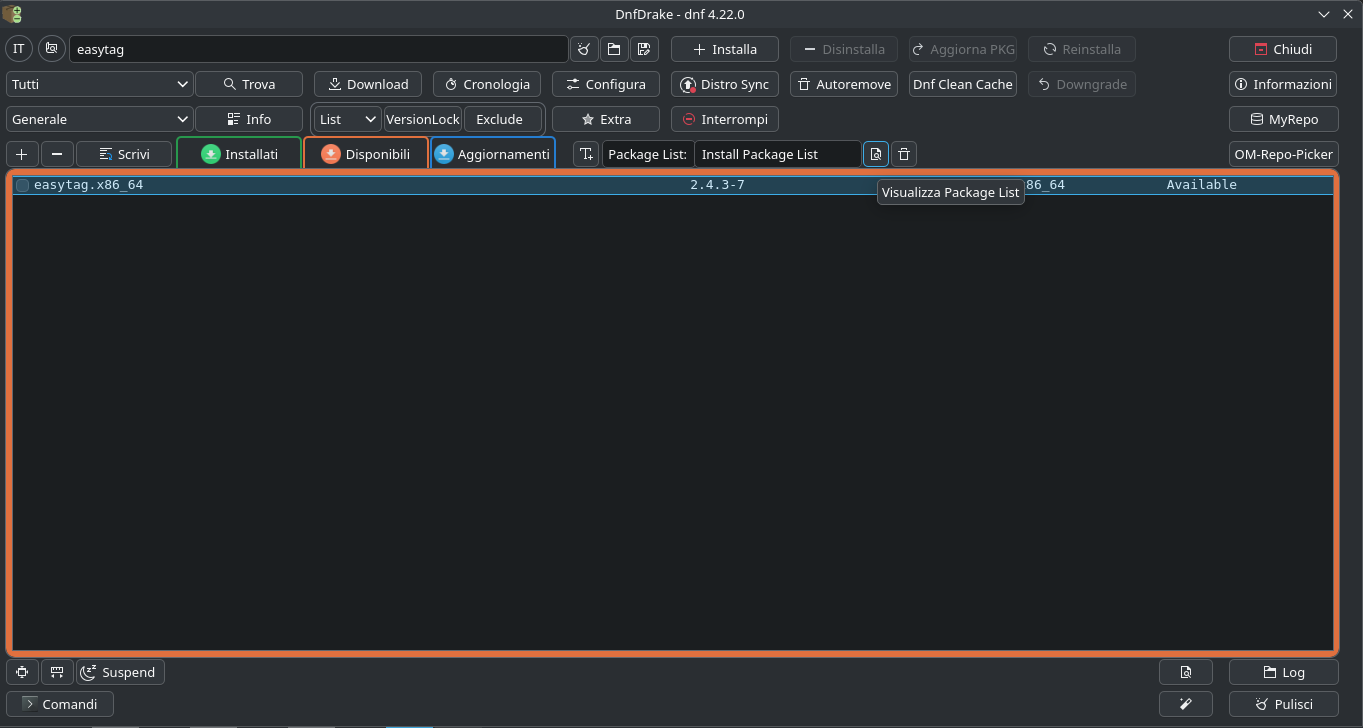Click the text-add icon left of Package List
This screenshot has height=728, width=1363.
[586, 154]
